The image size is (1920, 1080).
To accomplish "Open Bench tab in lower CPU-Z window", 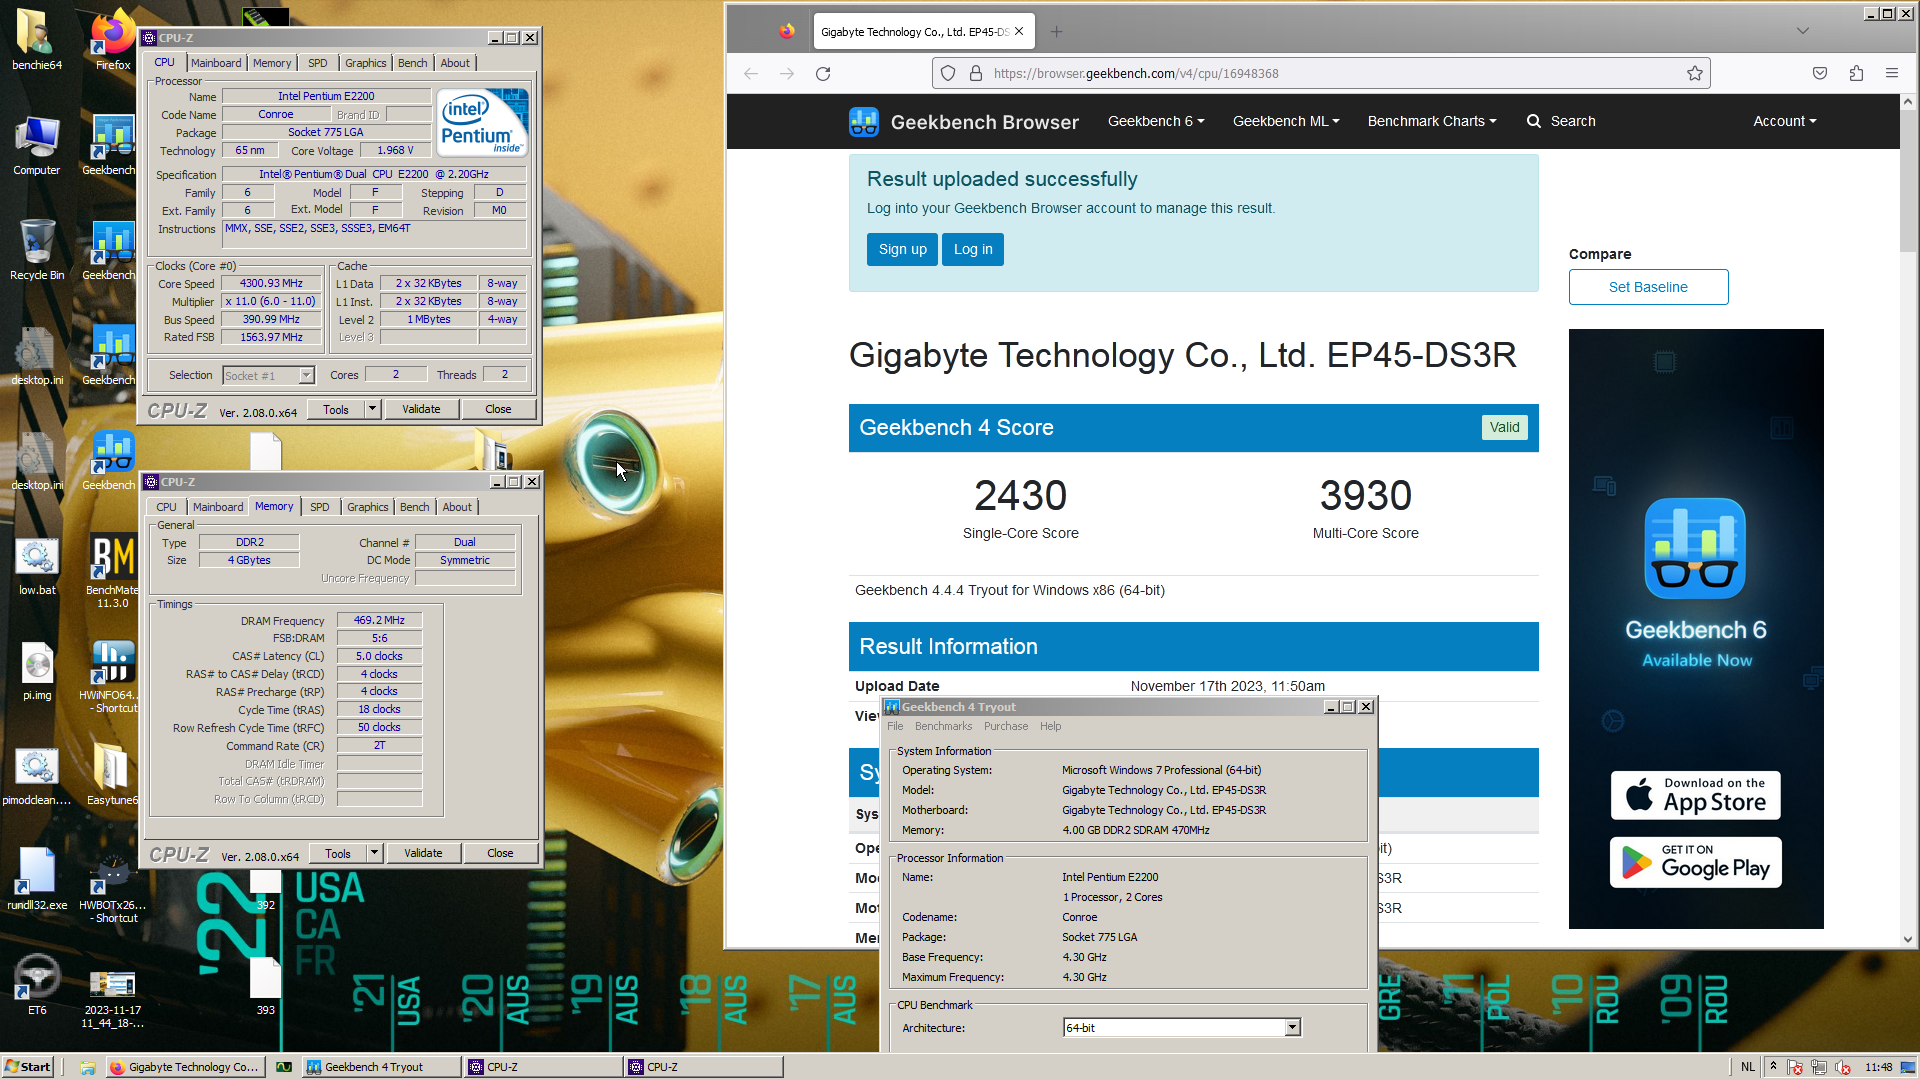I will (414, 507).
